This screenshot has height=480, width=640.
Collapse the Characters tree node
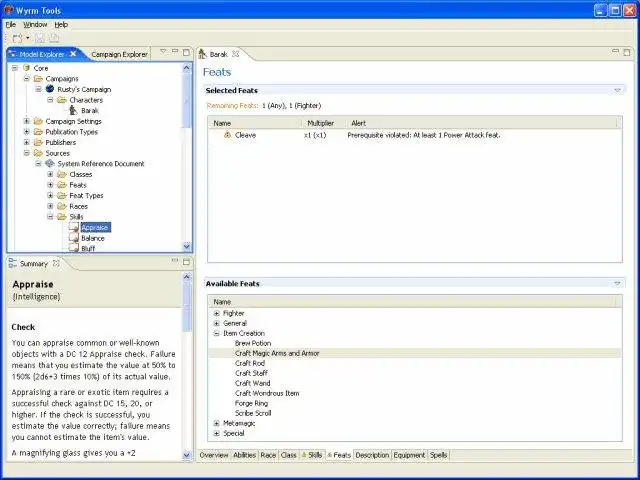(50, 100)
